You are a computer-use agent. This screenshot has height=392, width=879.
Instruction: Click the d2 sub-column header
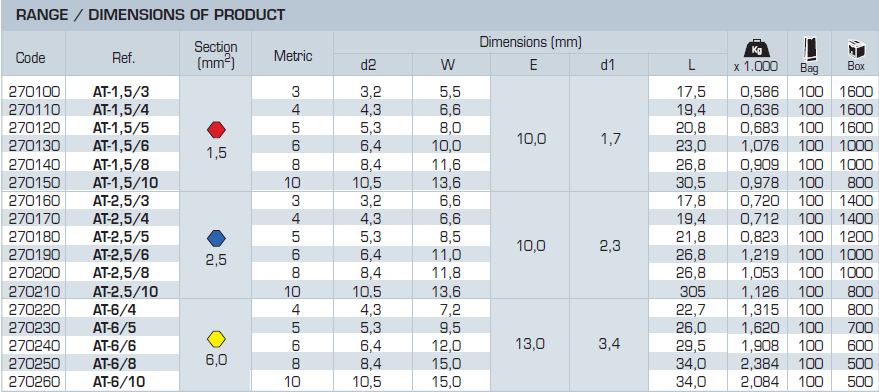[x=368, y=66]
